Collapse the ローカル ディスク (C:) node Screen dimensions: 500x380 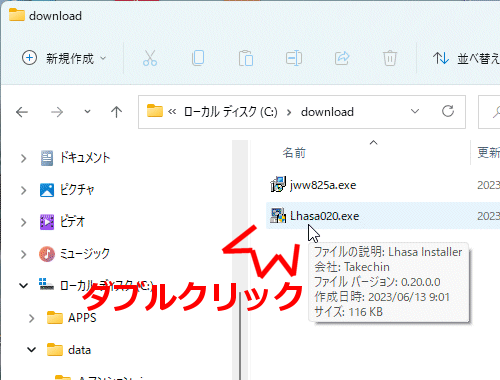[23, 286]
